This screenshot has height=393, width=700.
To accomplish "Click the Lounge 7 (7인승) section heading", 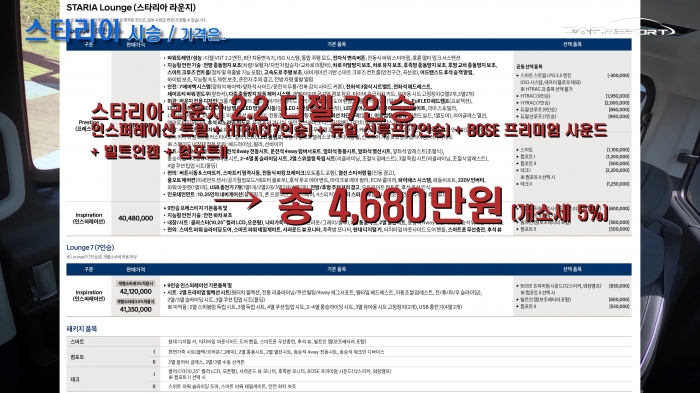I will 90,247.
